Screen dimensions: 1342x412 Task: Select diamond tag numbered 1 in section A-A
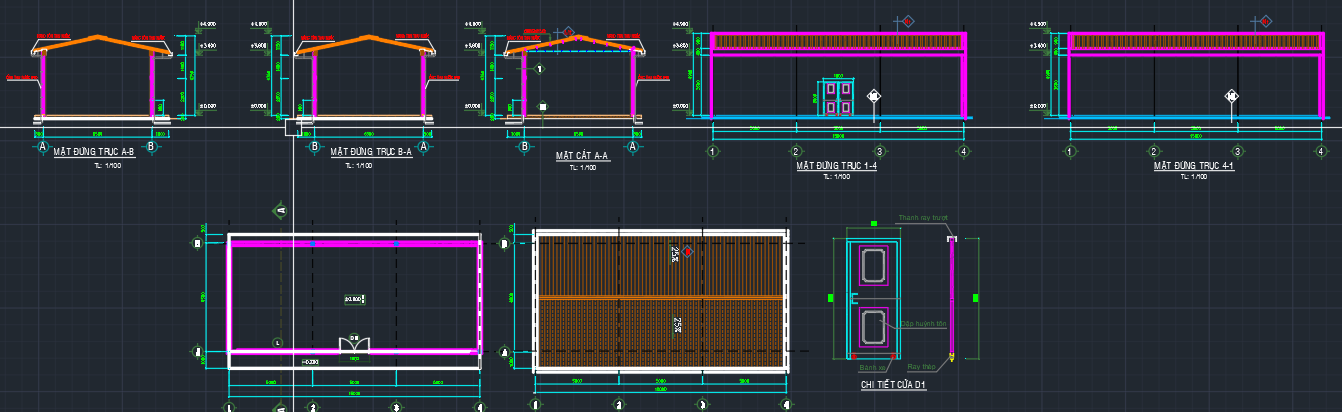(x=539, y=69)
